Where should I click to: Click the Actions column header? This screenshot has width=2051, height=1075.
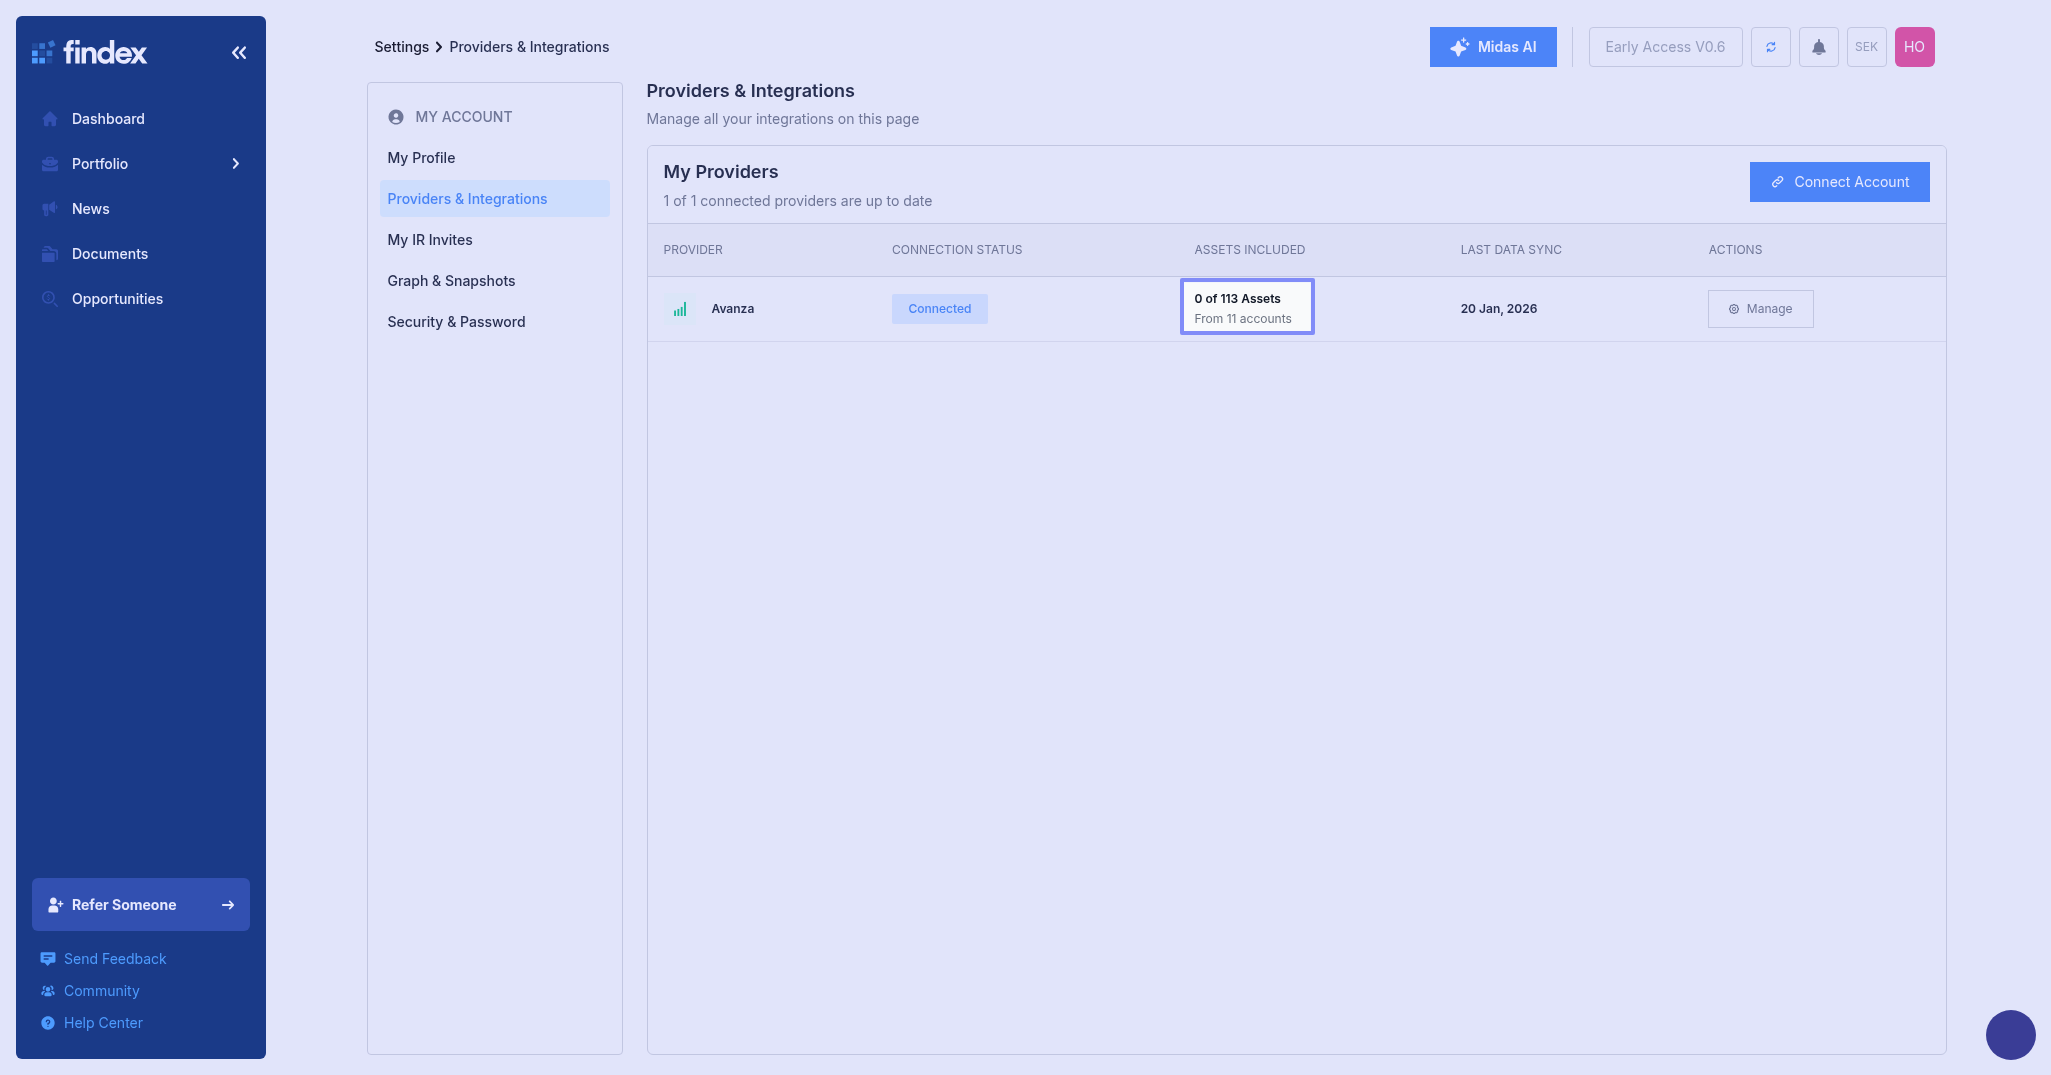point(1735,250)
